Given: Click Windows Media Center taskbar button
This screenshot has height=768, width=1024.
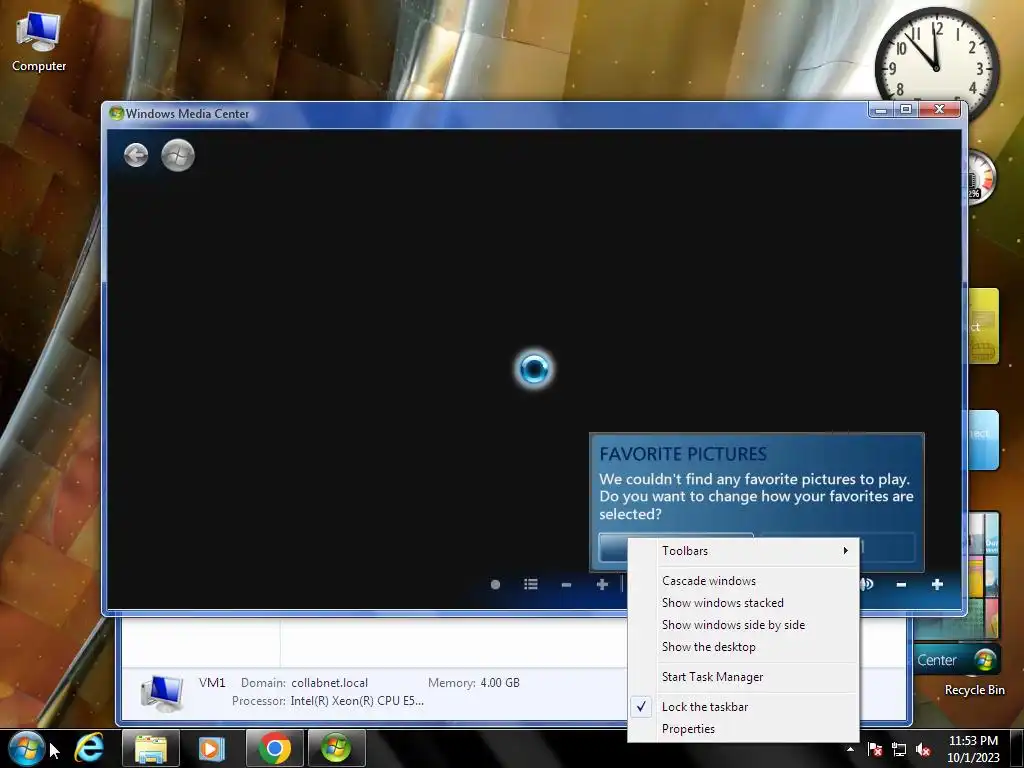Looking at the screenshot, I should tap(336, 748).
